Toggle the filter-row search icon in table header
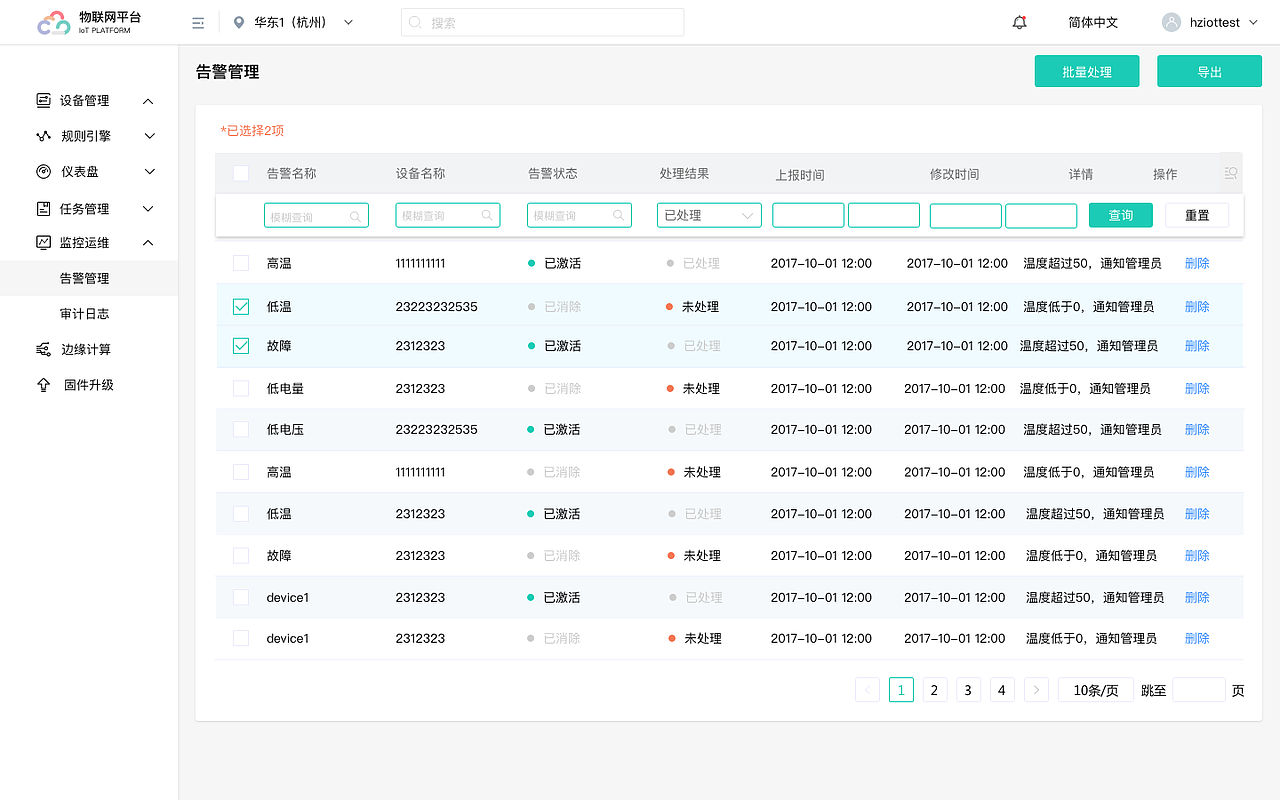1280x800 pixels. (x=1231, y=173)
